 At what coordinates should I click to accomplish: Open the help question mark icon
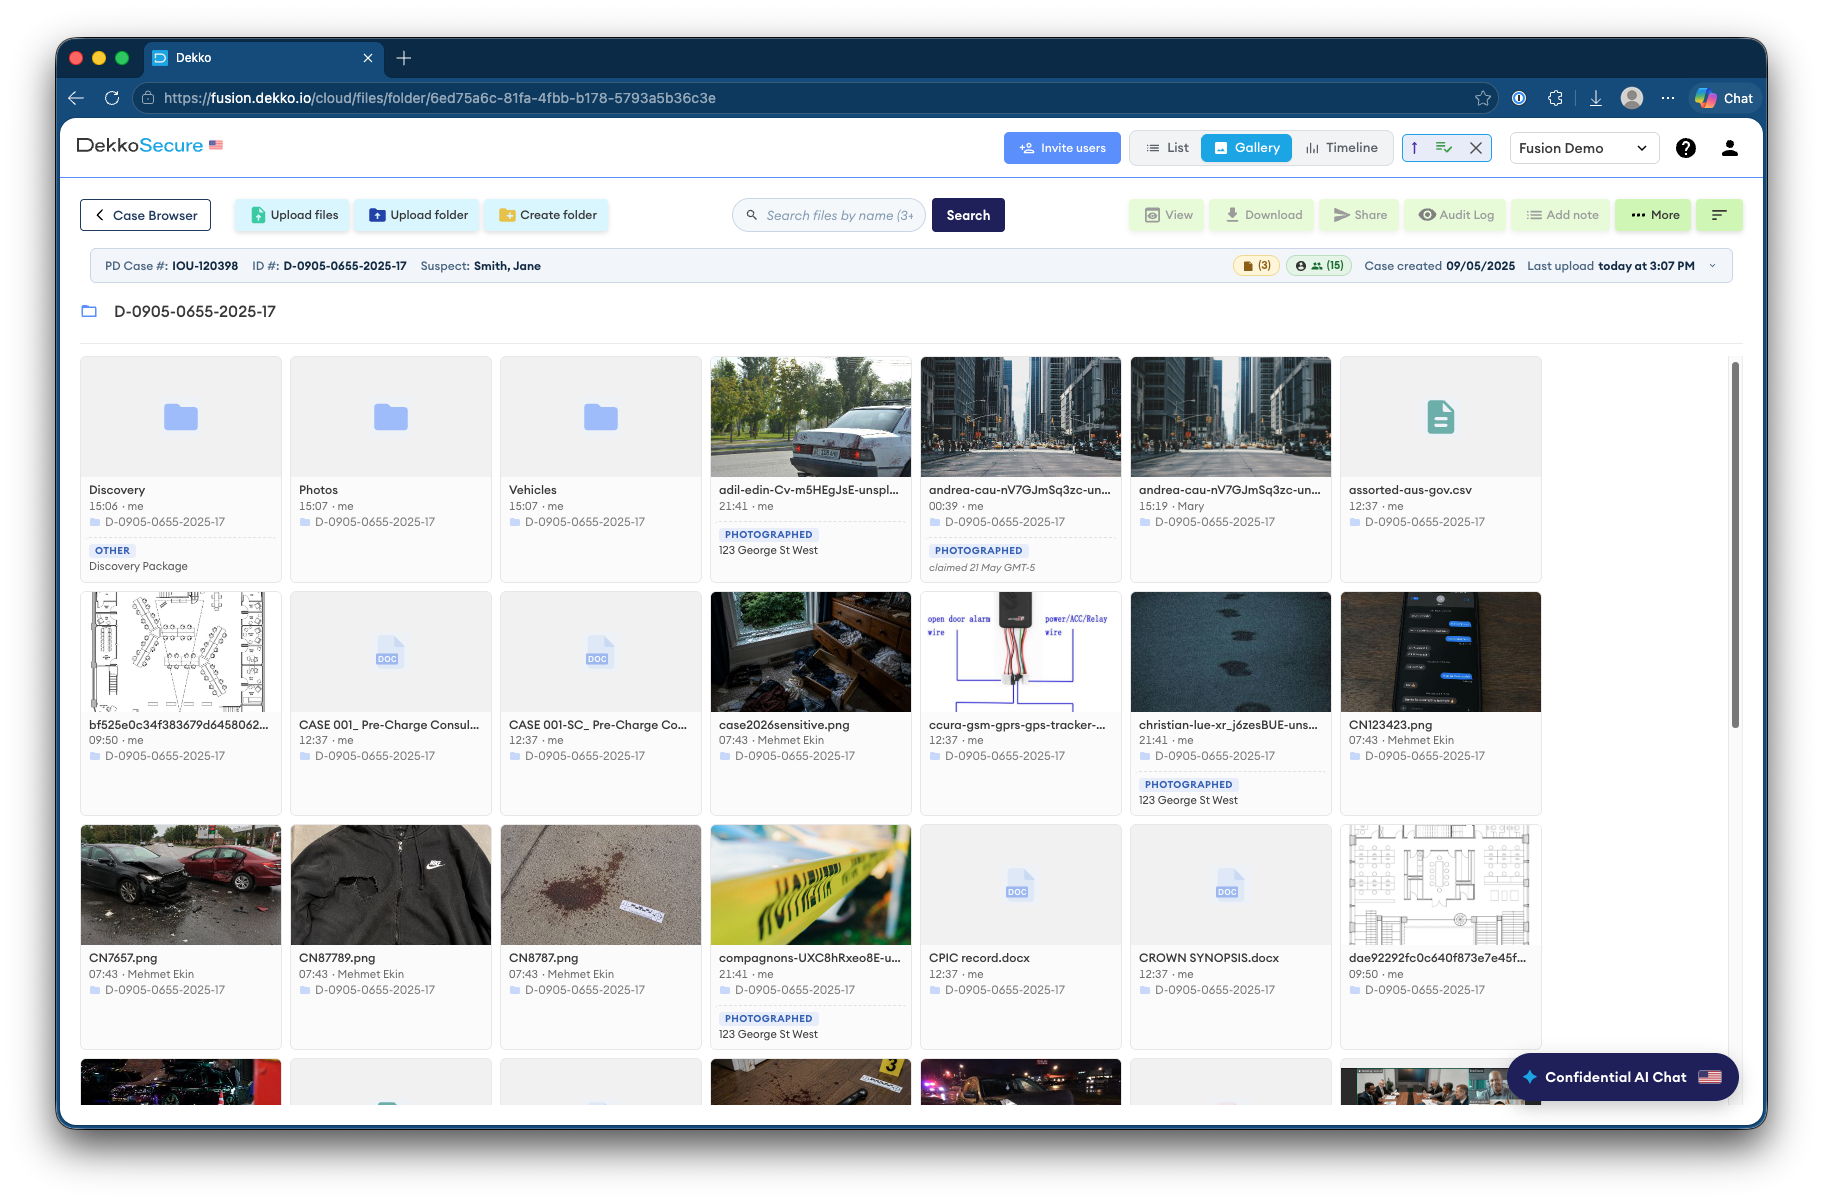1686,148
